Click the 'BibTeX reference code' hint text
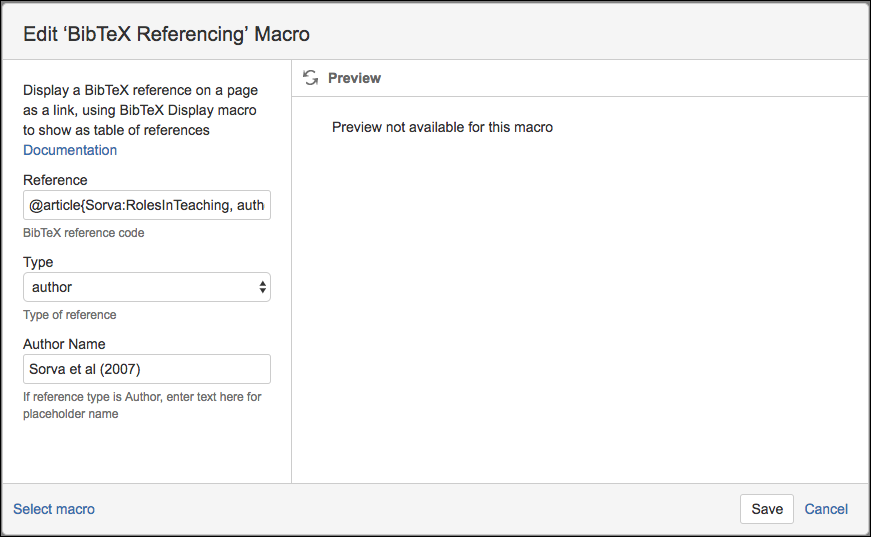This screenshot has width=871, height=537. coord(83,233)
